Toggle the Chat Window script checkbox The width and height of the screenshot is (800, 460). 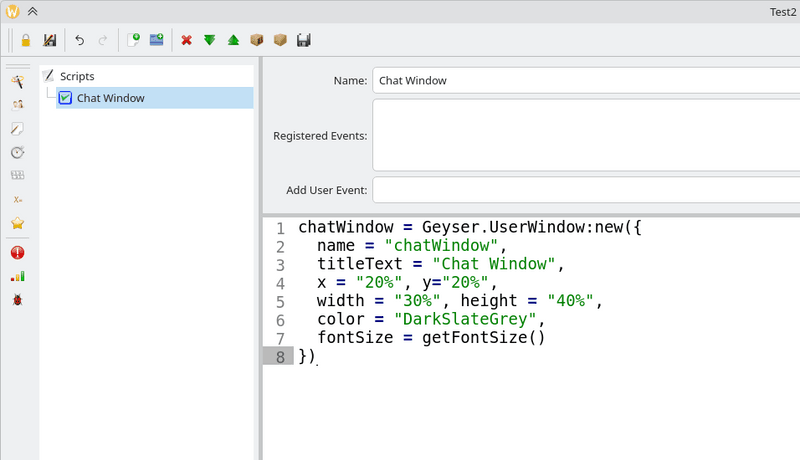(x=65, y=98)
